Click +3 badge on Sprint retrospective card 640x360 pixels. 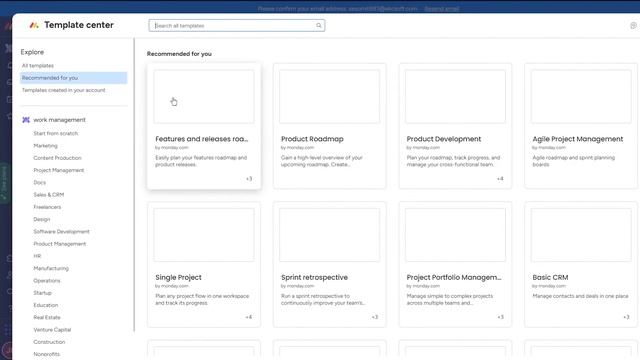(x=375, y=317)
